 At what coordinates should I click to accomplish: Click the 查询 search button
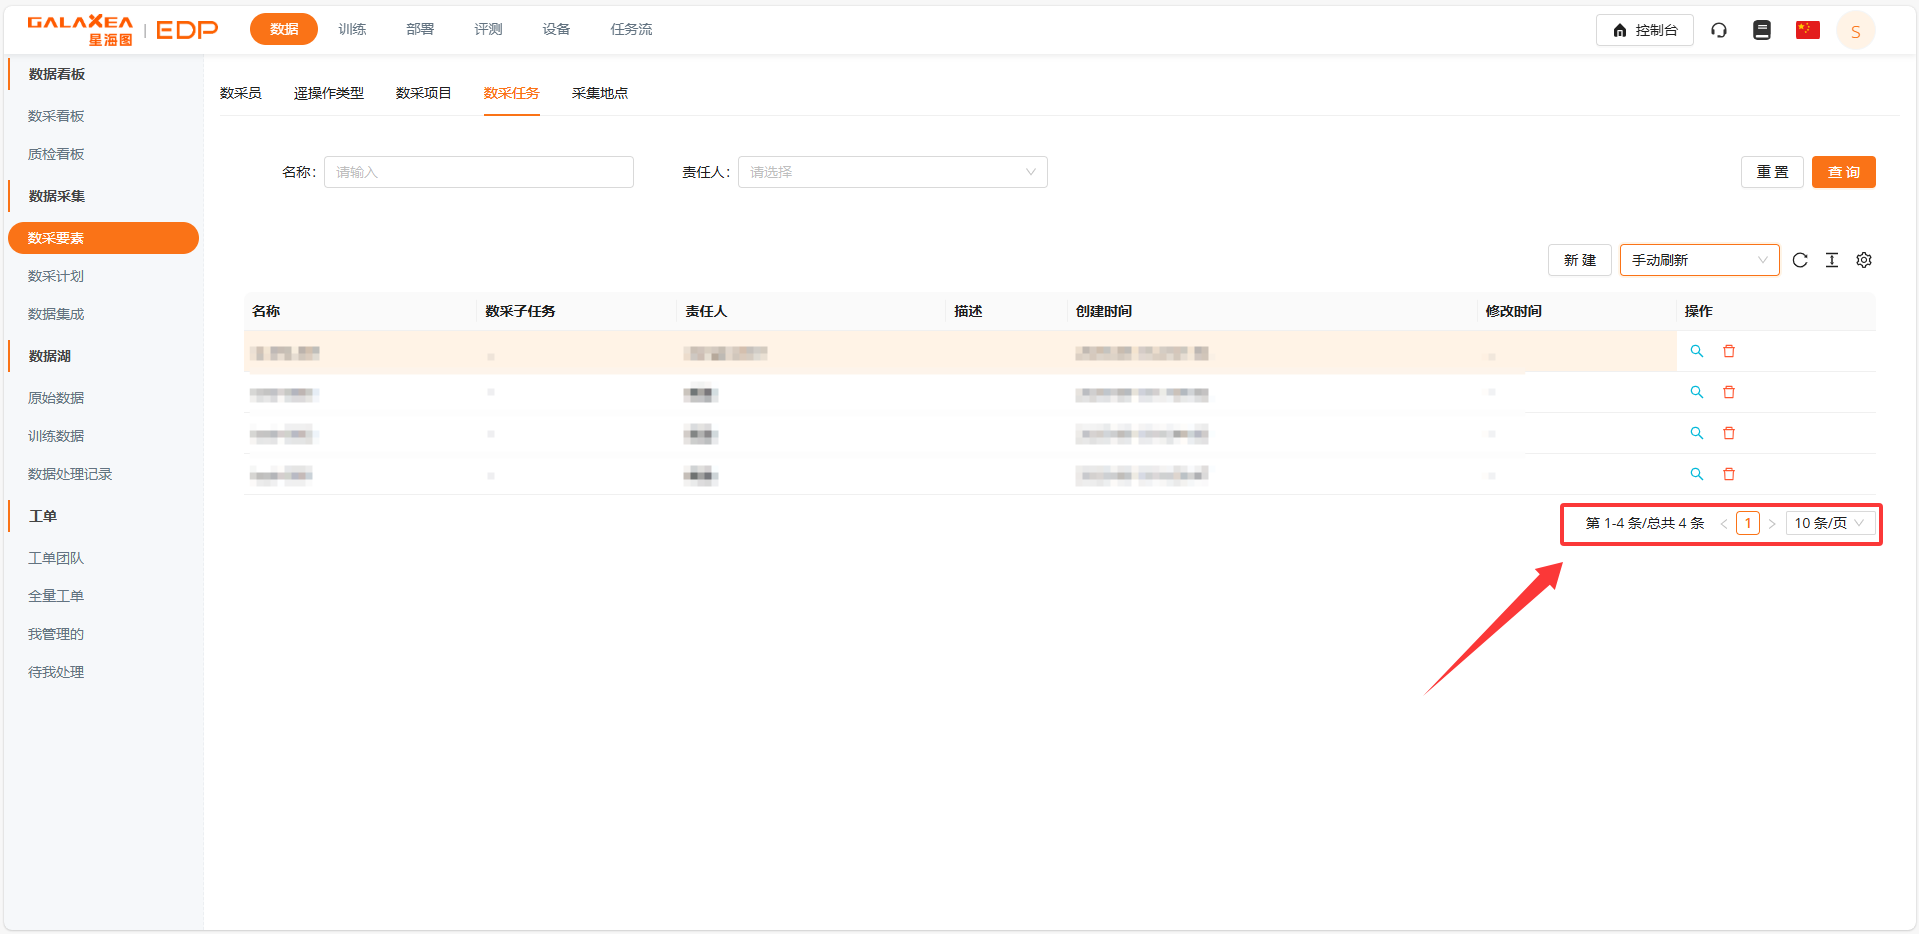point(1842,172)
